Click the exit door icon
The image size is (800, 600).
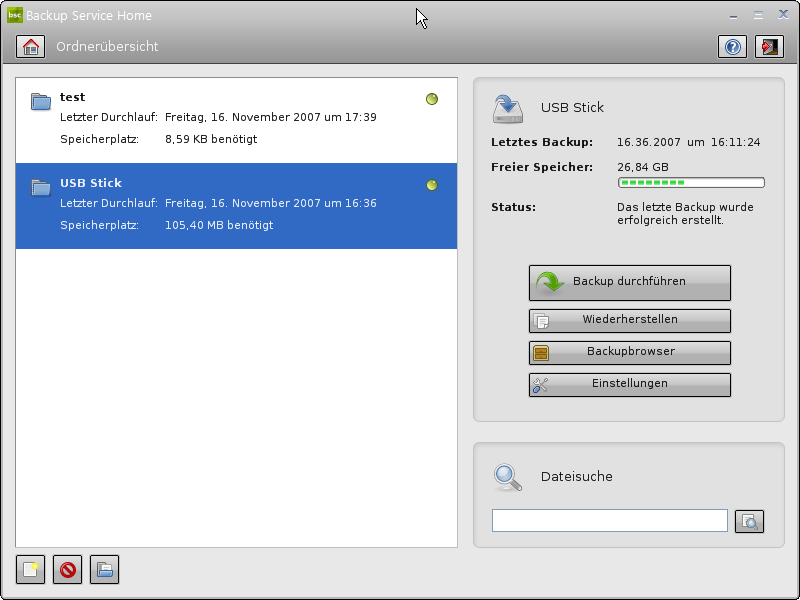769,47
